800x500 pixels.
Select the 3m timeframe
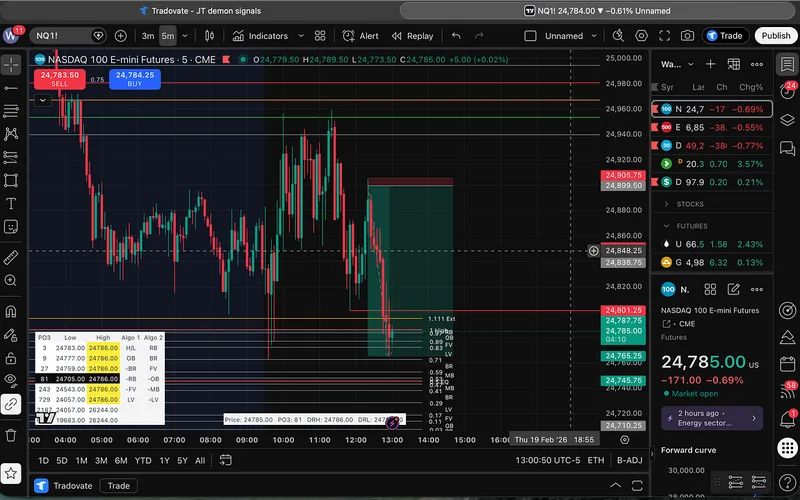coord(148,36)
